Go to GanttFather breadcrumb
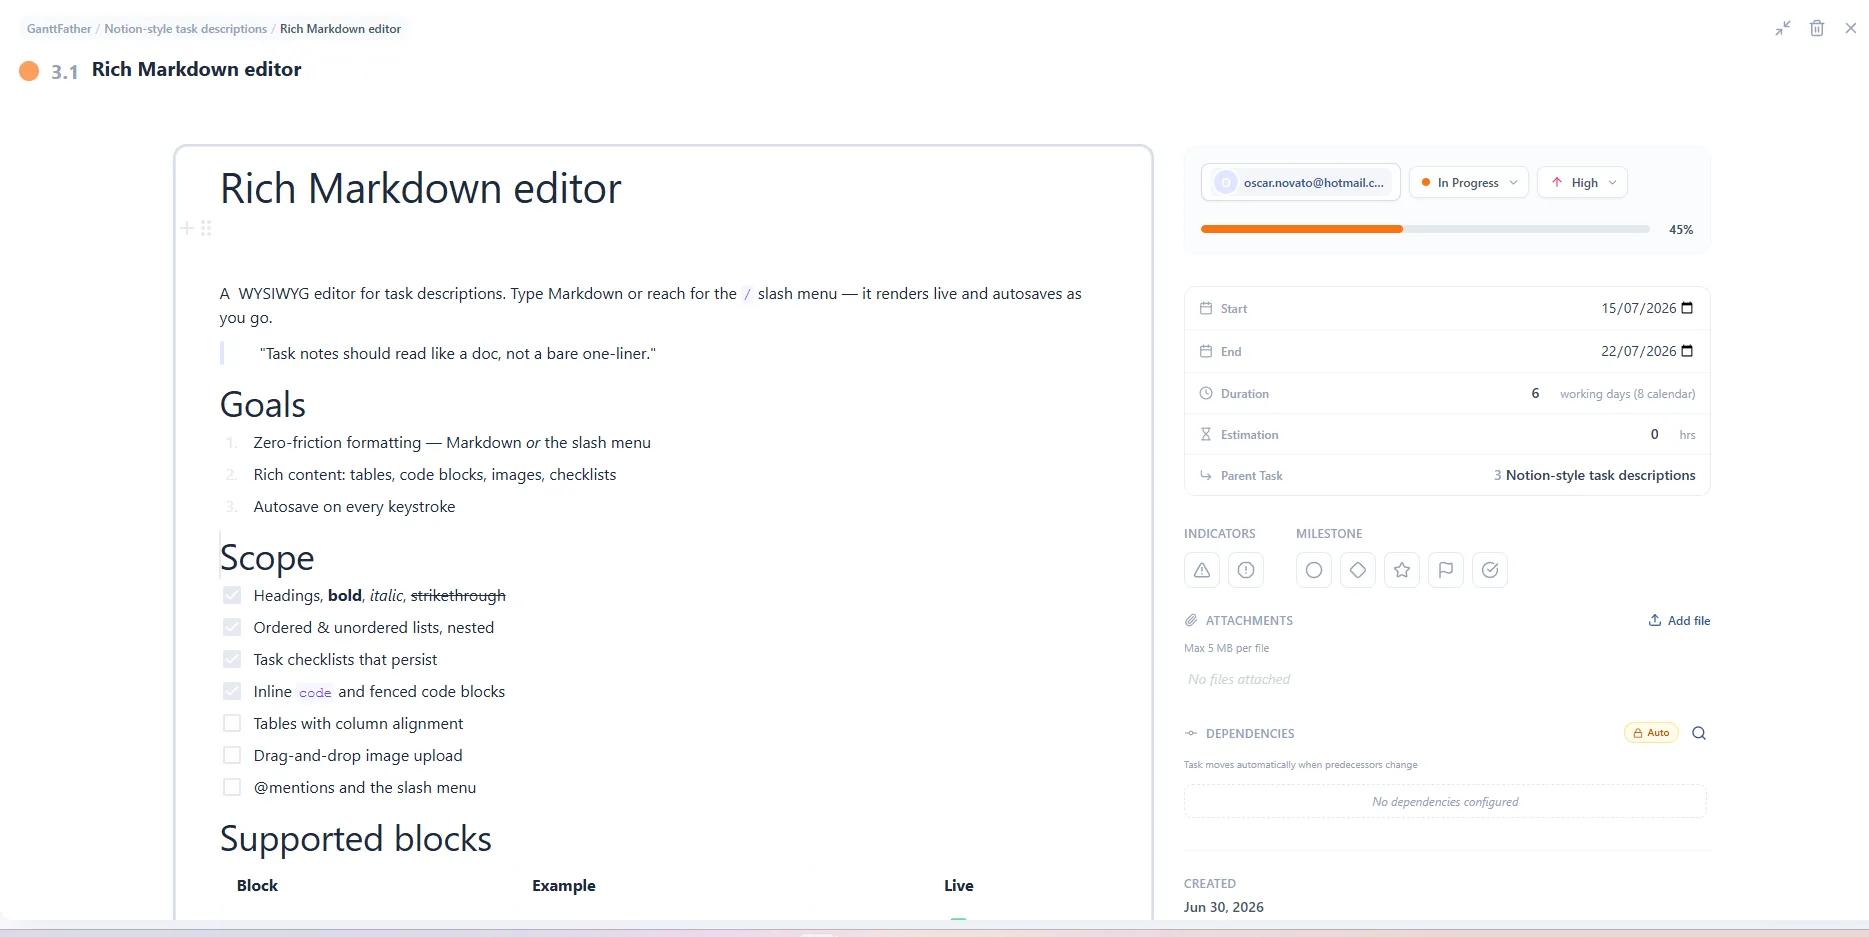The image size is (1869, 937). coord(59,29)
